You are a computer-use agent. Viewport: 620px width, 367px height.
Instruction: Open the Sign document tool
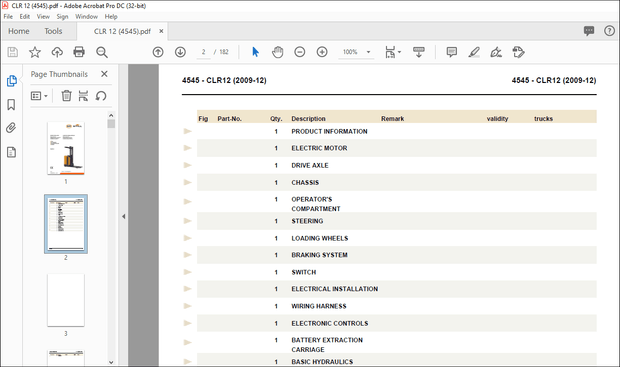[x=496, y=52]
